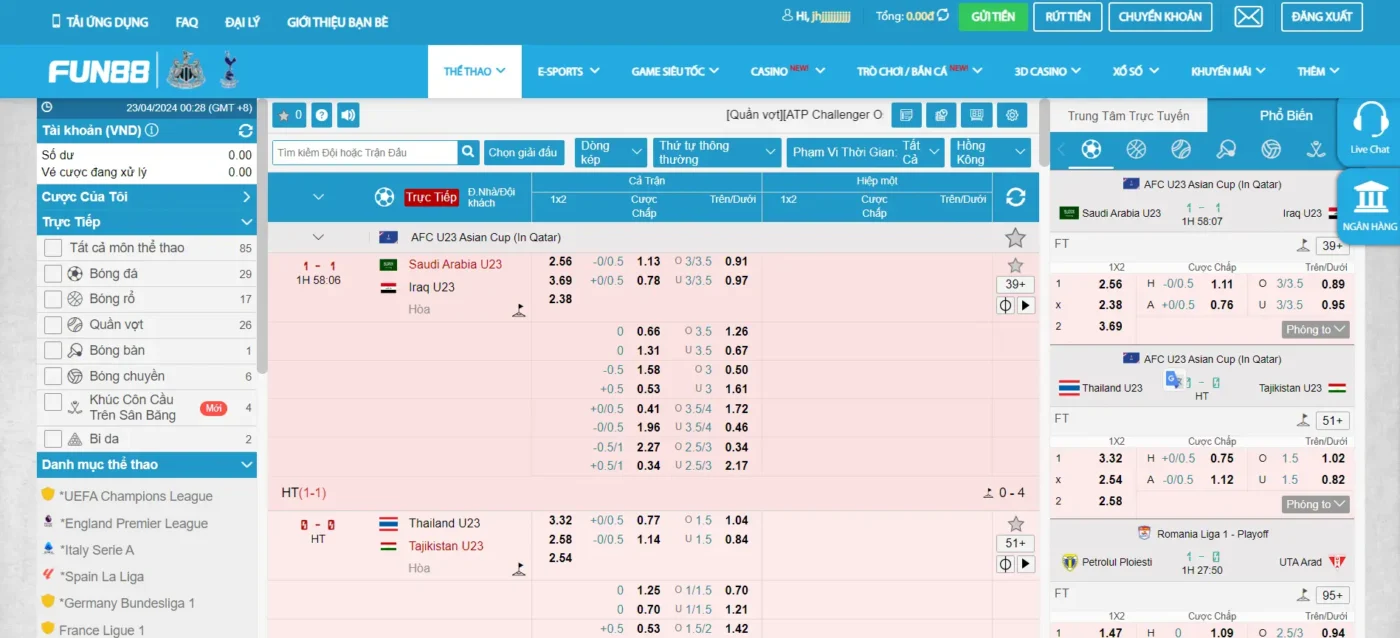Collapse the 'Trực Tiếp' sidebar section
Screen dimensions: 1400x638
tap(147, 222)
